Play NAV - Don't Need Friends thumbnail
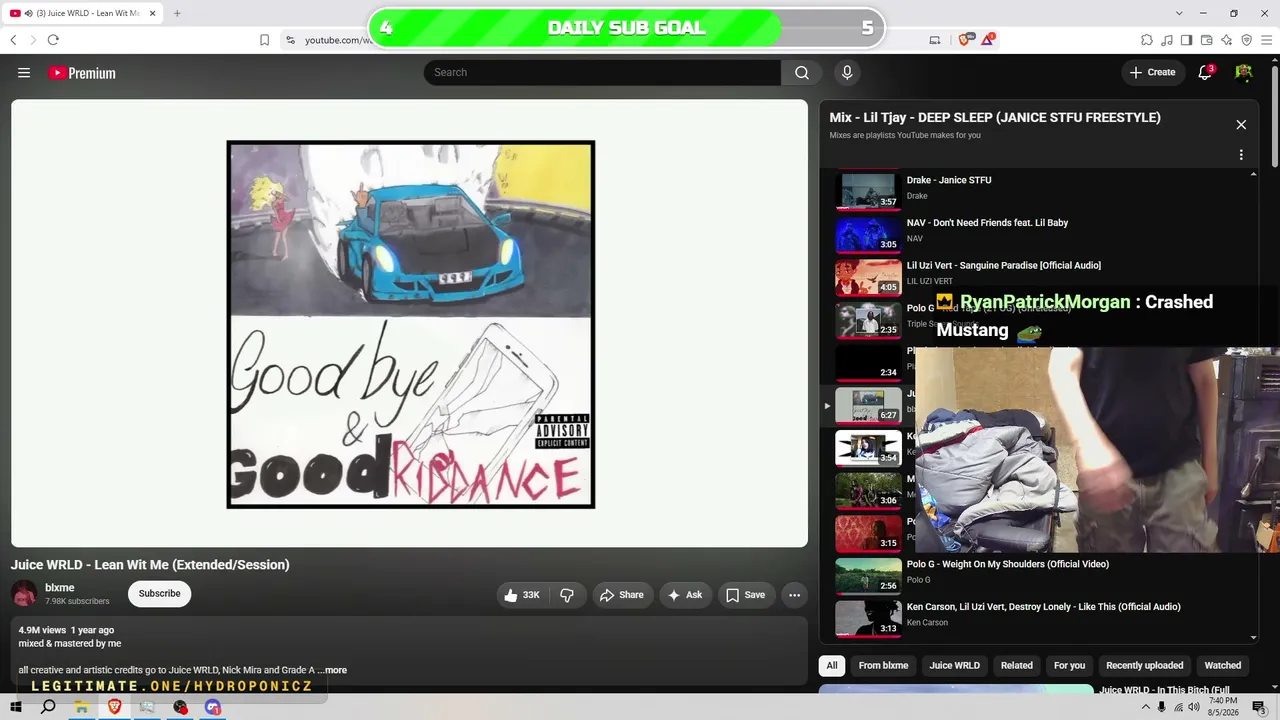 [x=868, y=234]
